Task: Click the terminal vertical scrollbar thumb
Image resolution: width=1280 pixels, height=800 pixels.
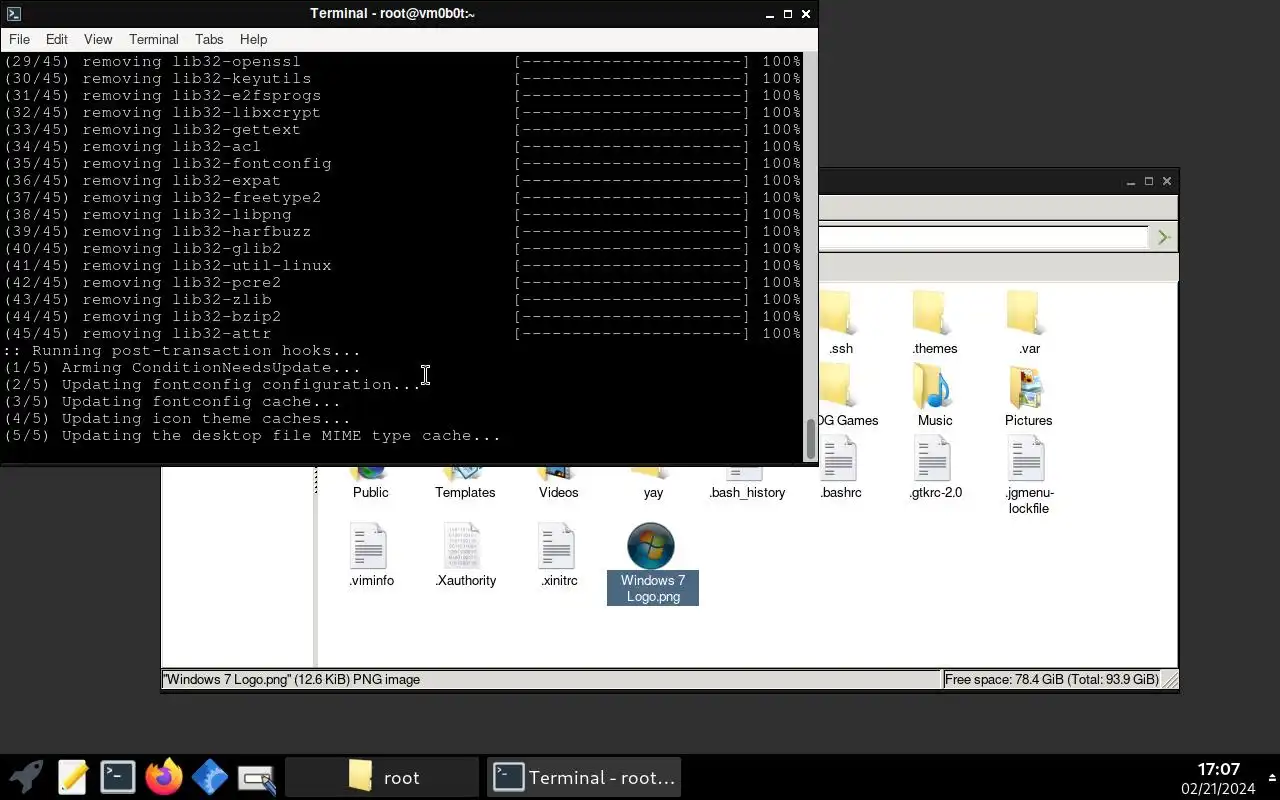Action: pyautogui.click(x=811, y=438)
